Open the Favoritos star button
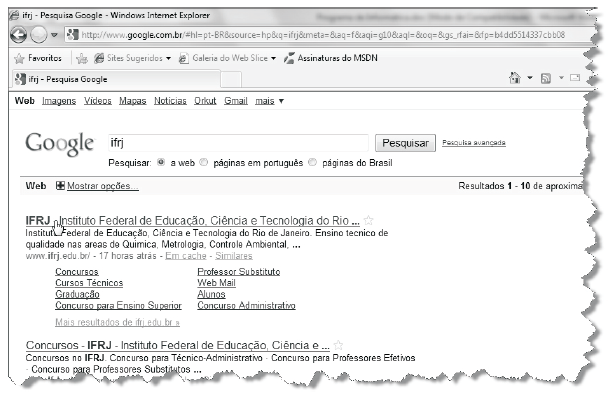 tap(38, 58)
